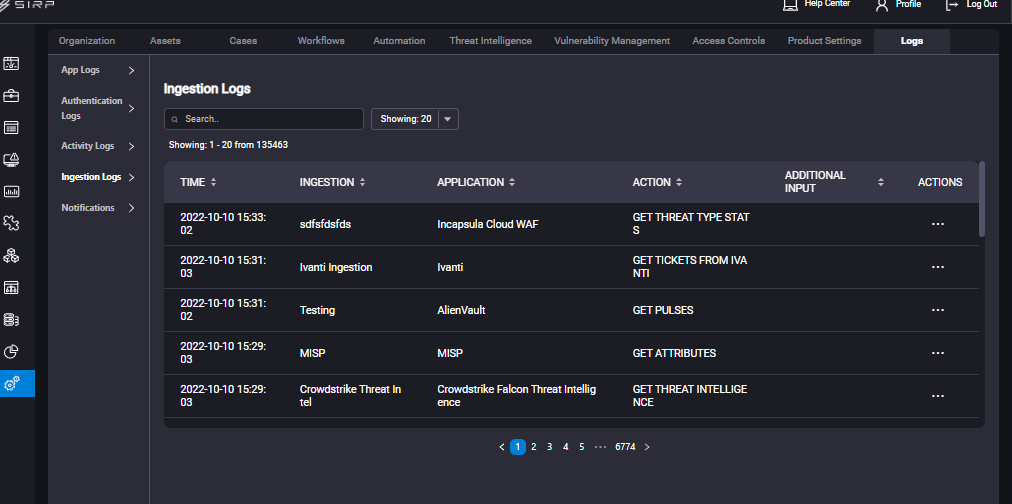Click in the Search input field
The image size is (1012, 504).
pyautogui.click(x=264, y=119)
